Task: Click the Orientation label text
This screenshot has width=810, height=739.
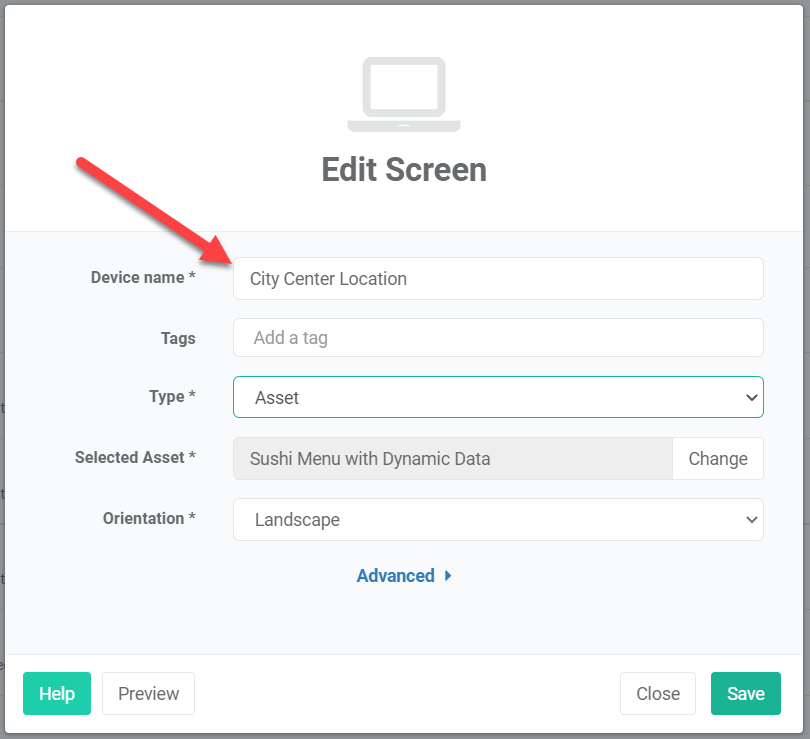Action: tap(148, 518)
